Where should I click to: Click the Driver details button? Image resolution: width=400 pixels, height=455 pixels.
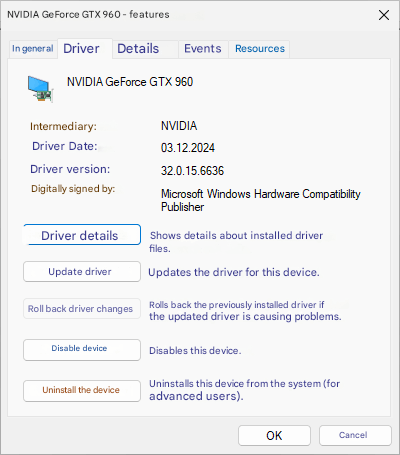point(82,235)
